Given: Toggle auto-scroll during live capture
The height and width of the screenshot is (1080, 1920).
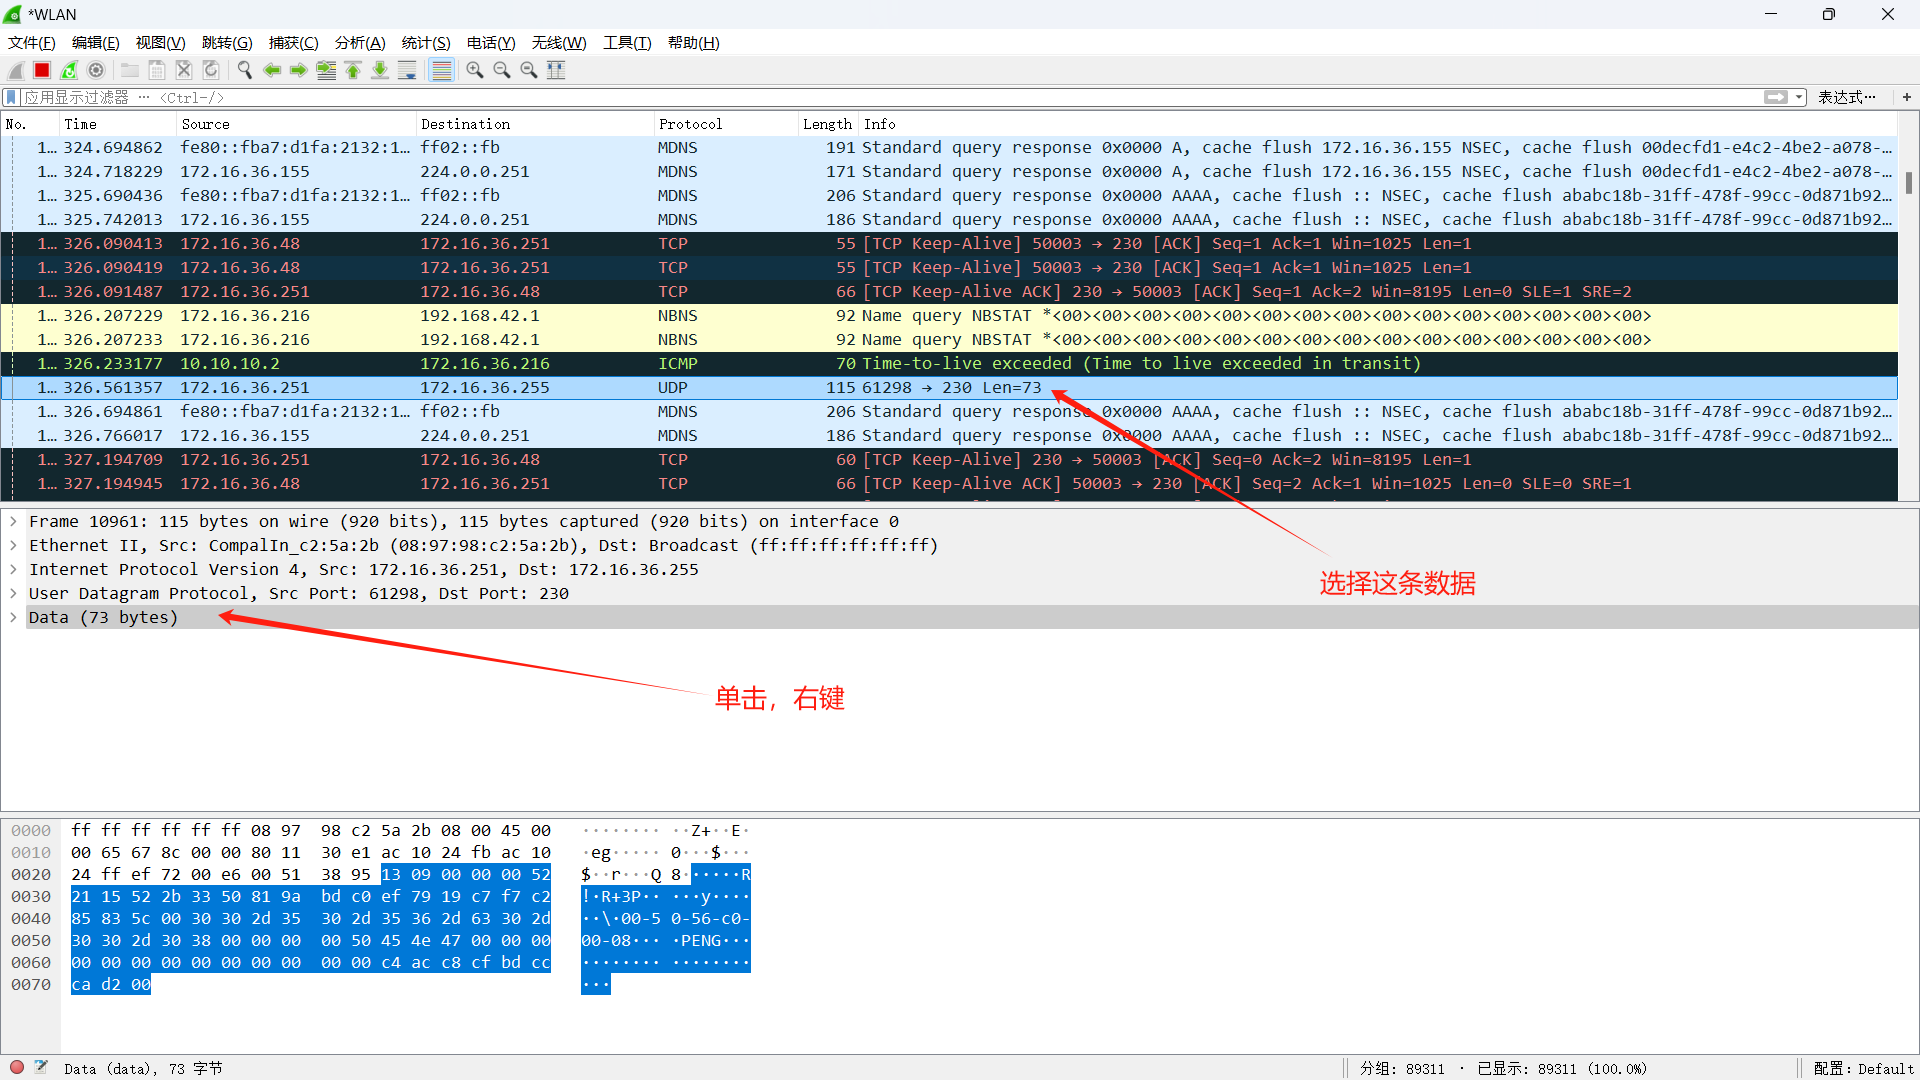Looking at the screenshot, I should [407, 70].
